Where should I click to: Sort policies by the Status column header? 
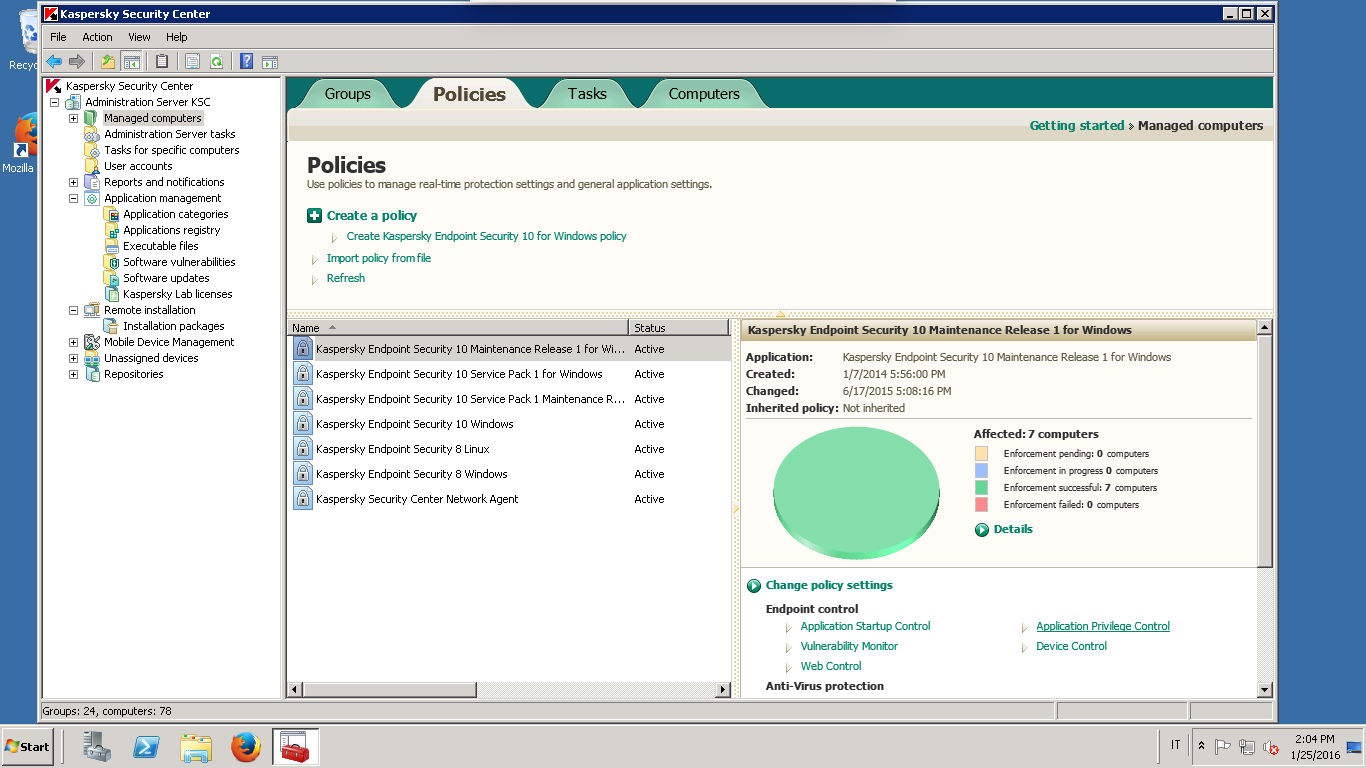pos(679,328)
